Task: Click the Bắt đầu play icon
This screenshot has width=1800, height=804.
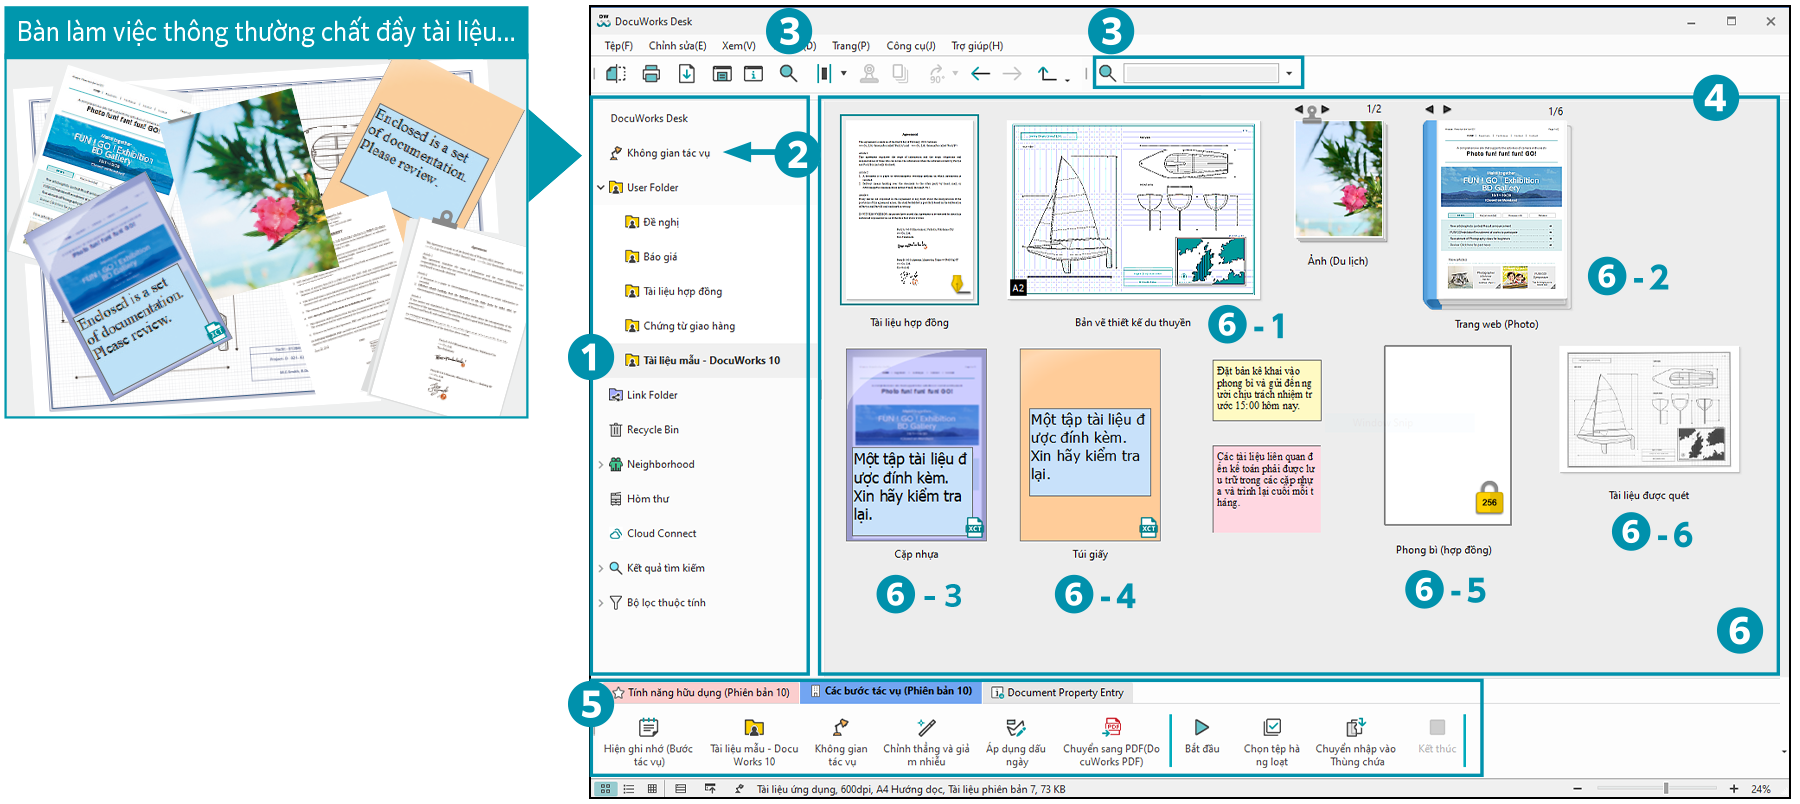Action: [x=1202, y=727]
